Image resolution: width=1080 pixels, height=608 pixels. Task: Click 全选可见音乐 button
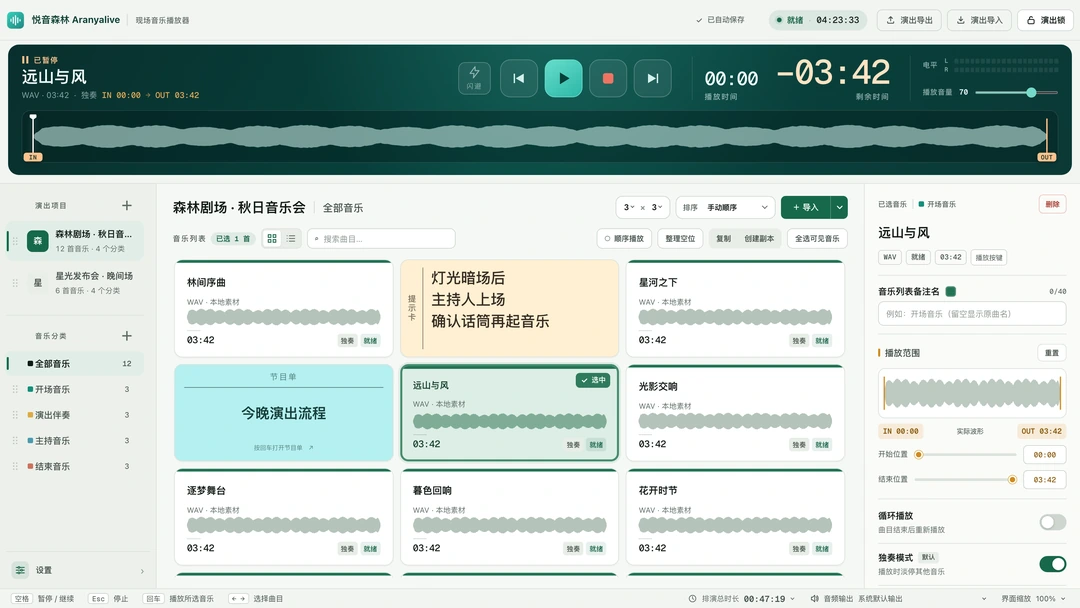(x=817, y=238)
